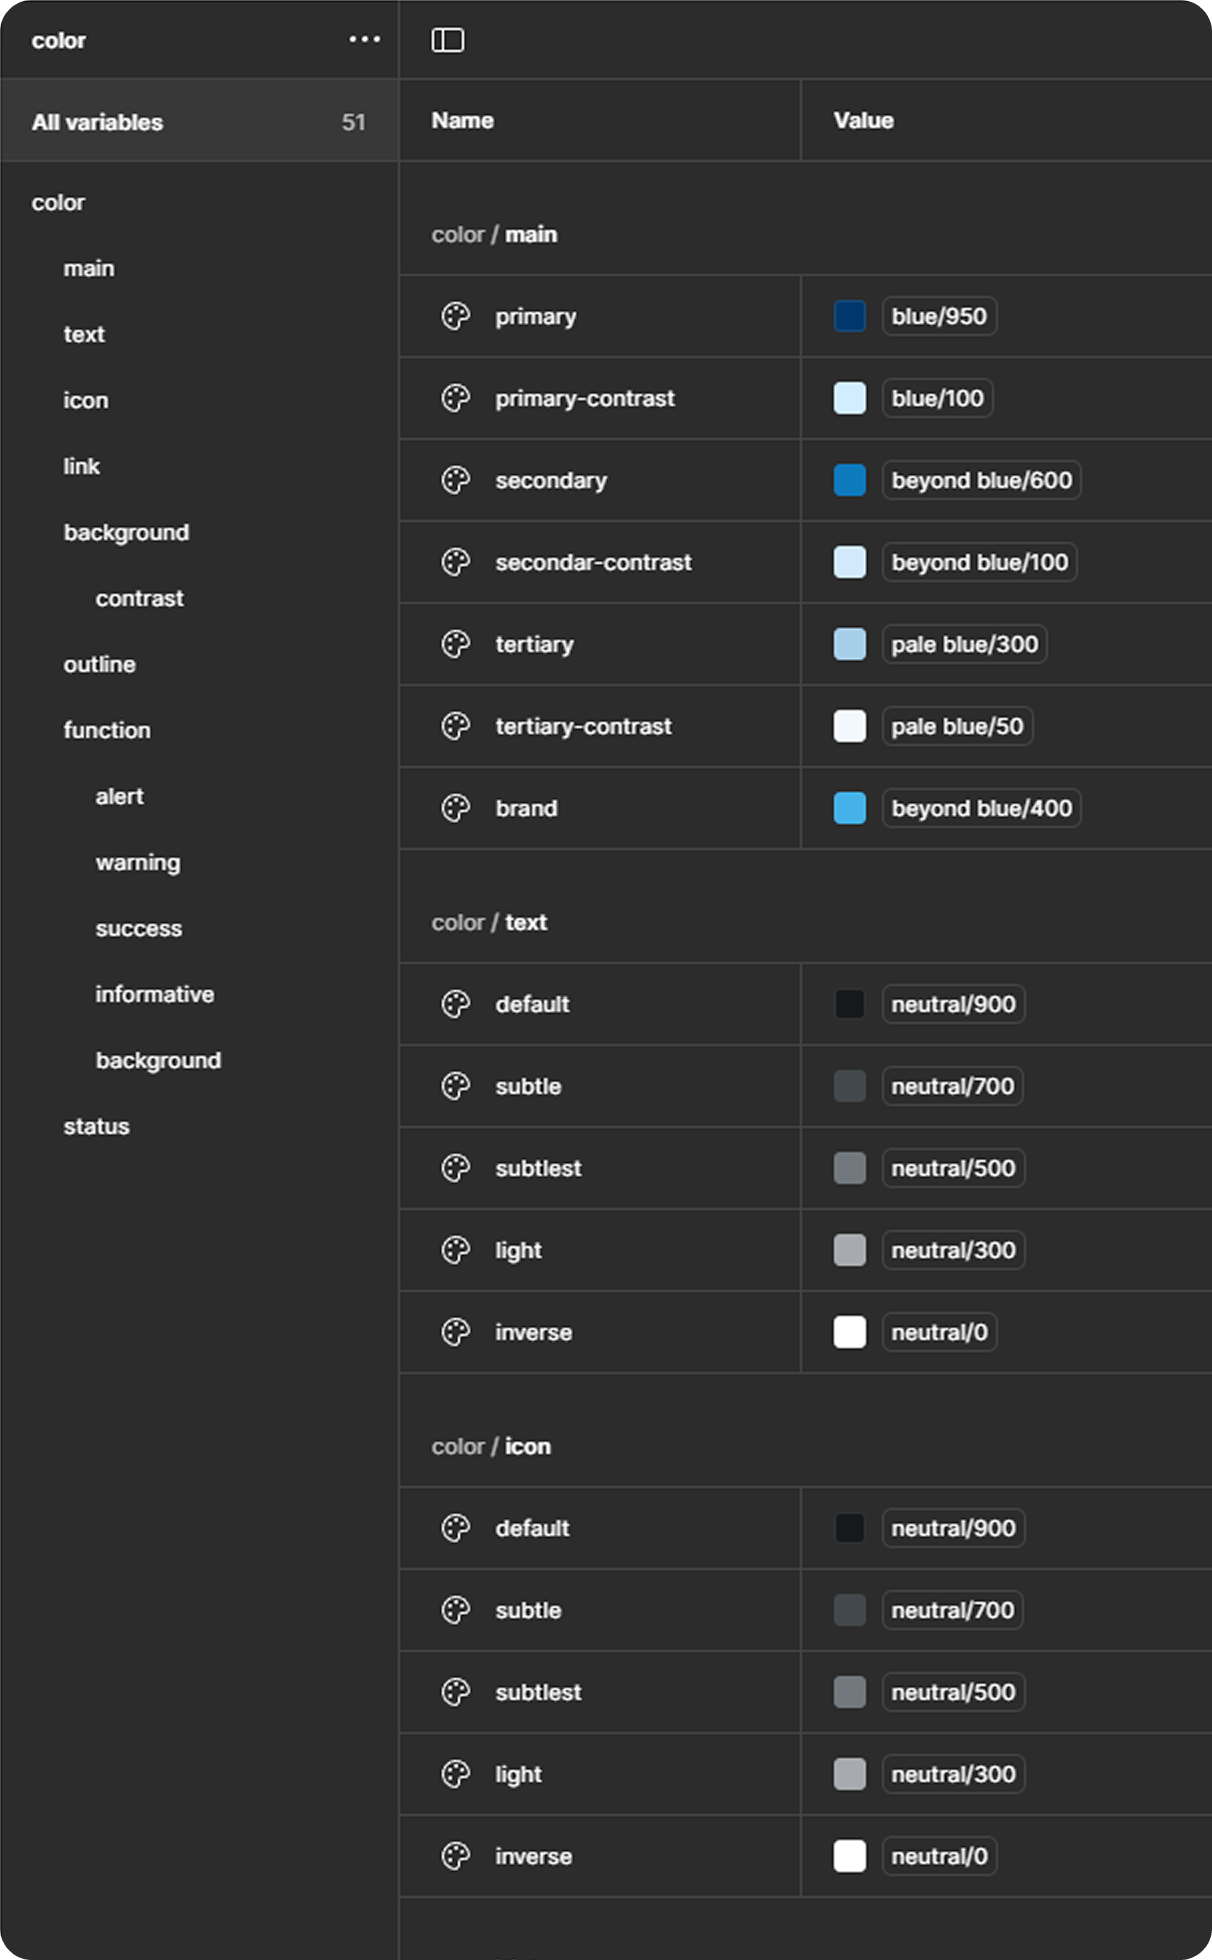Click neutral/300 swatch in text light row
Viewport: 1212px width, 1960px height.
pos(850,1250)
